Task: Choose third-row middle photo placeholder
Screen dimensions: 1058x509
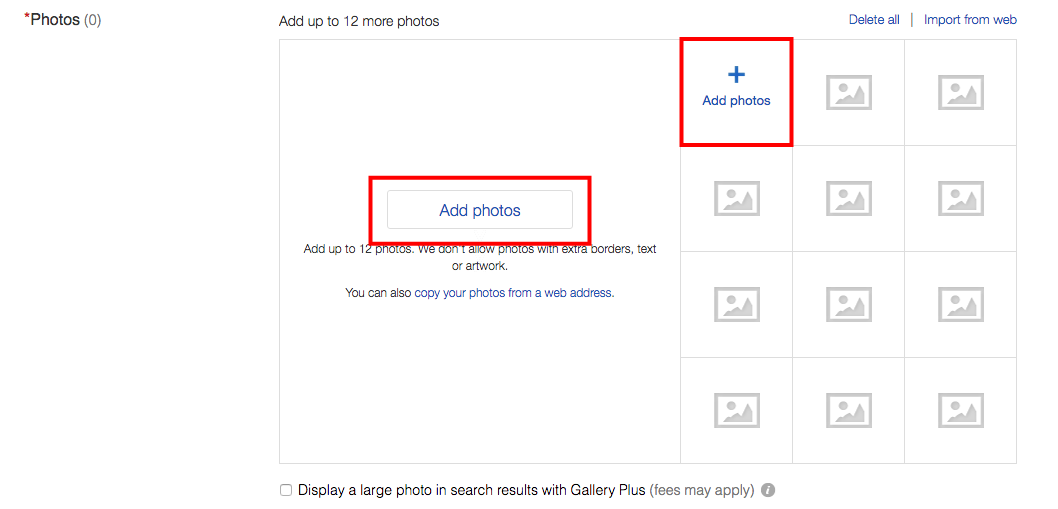Action: 848,304
